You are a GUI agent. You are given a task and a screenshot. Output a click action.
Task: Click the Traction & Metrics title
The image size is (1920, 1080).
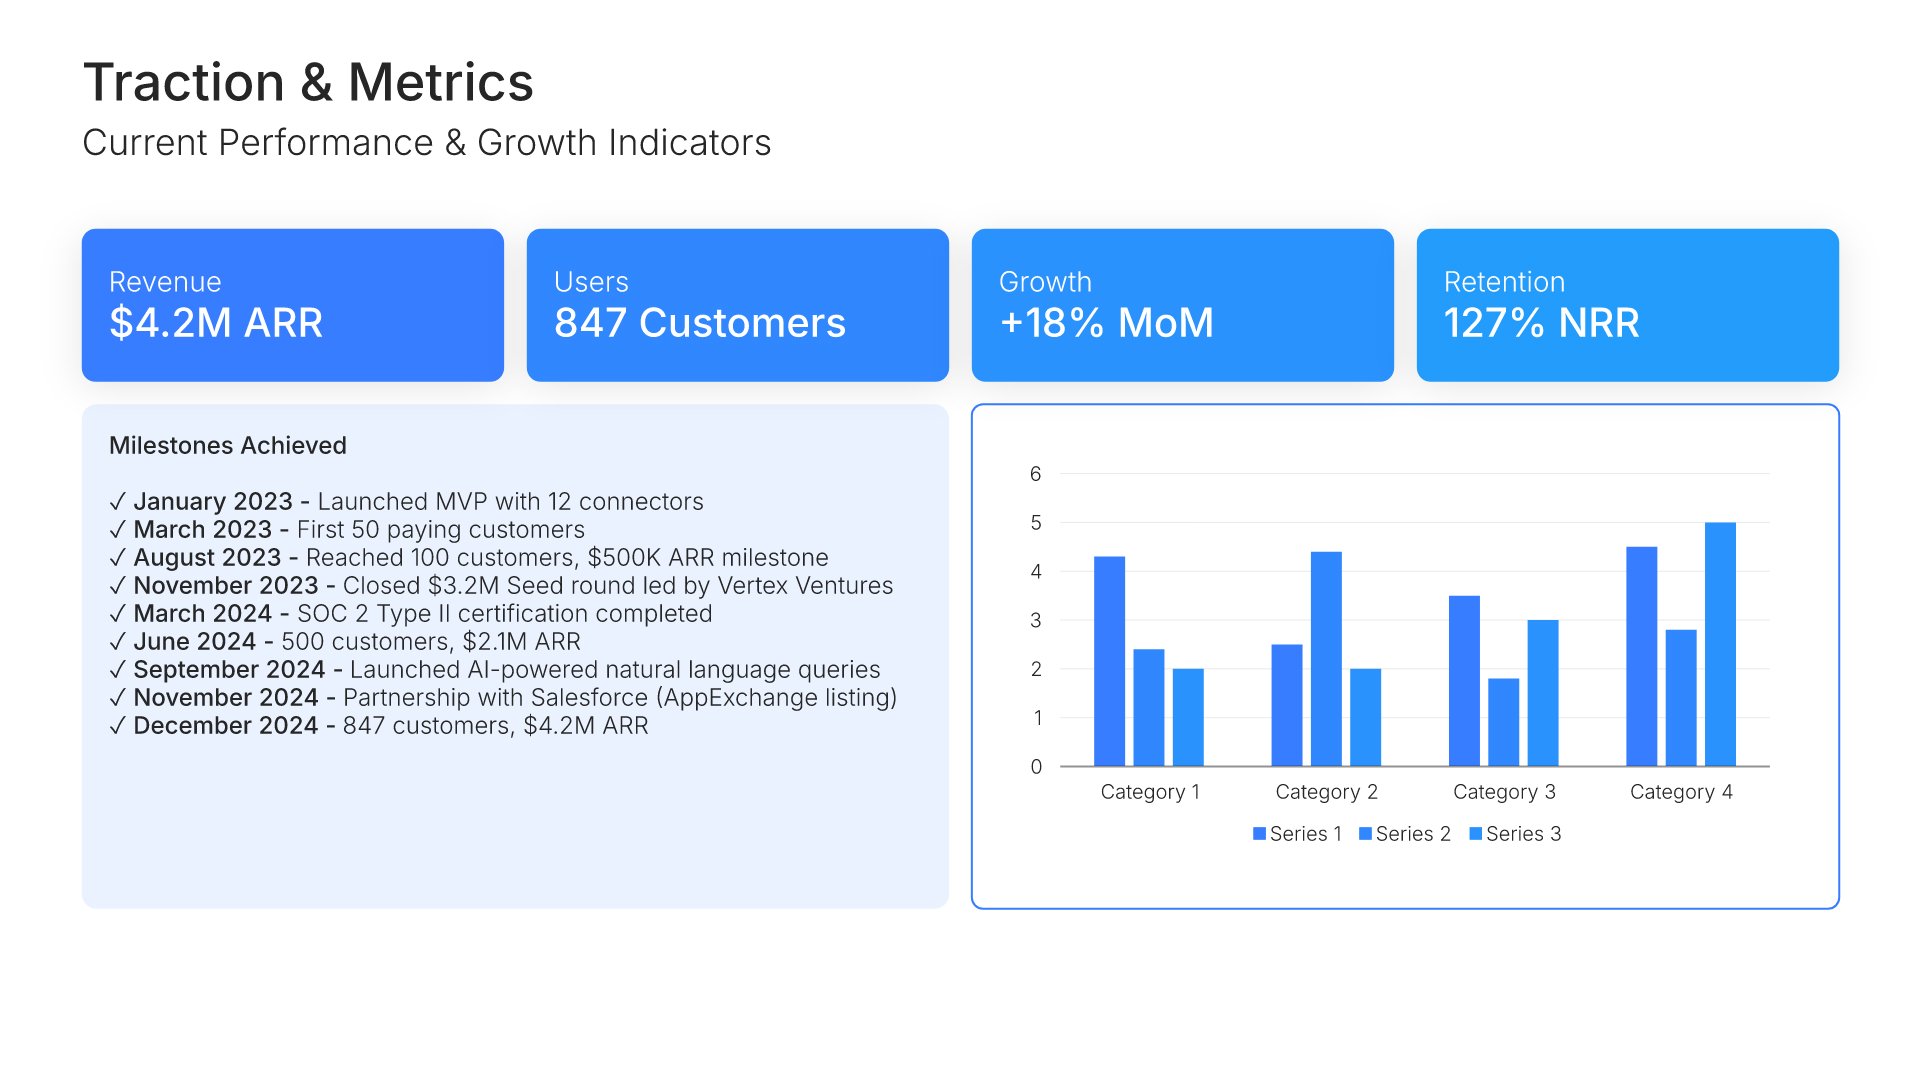pyautogui.click(x=308, y=82)
